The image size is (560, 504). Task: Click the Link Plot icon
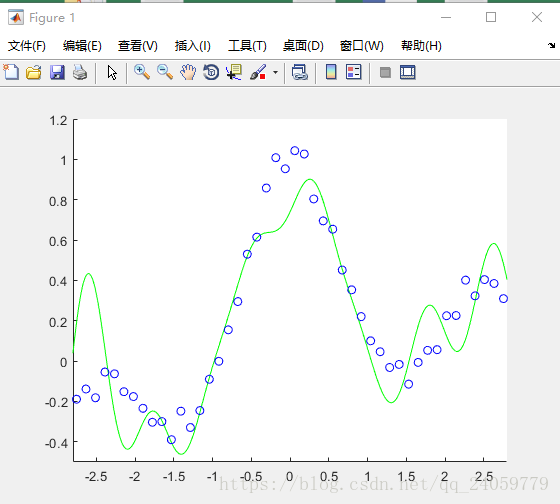click(x=300, y=72)
